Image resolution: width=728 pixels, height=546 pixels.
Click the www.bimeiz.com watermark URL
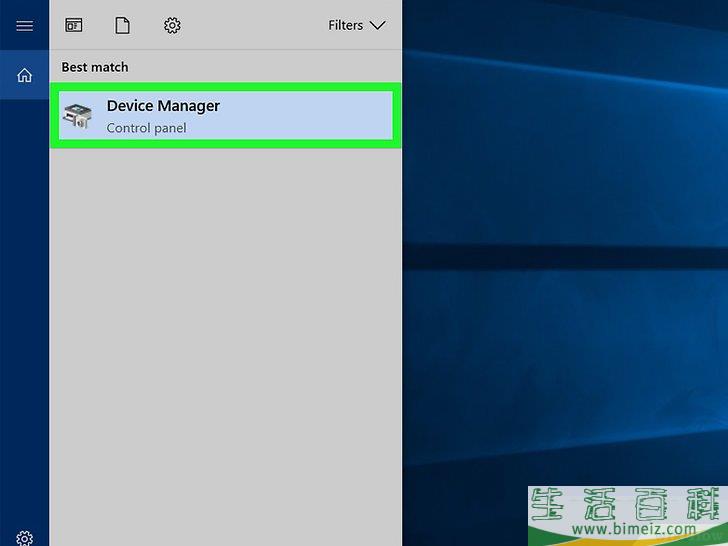(627, 529)
